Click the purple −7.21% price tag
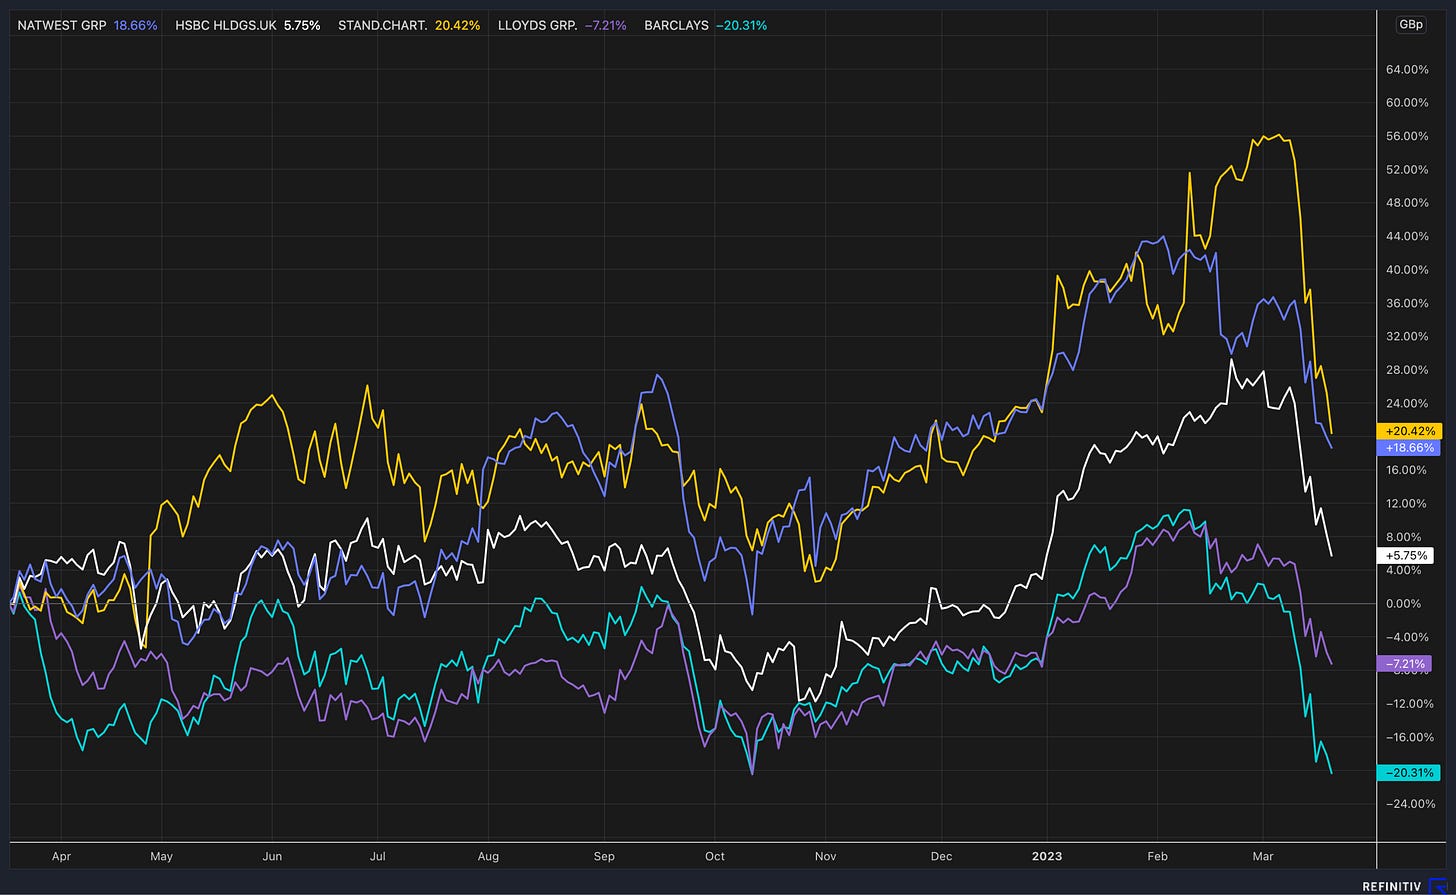 (1405, 663)
